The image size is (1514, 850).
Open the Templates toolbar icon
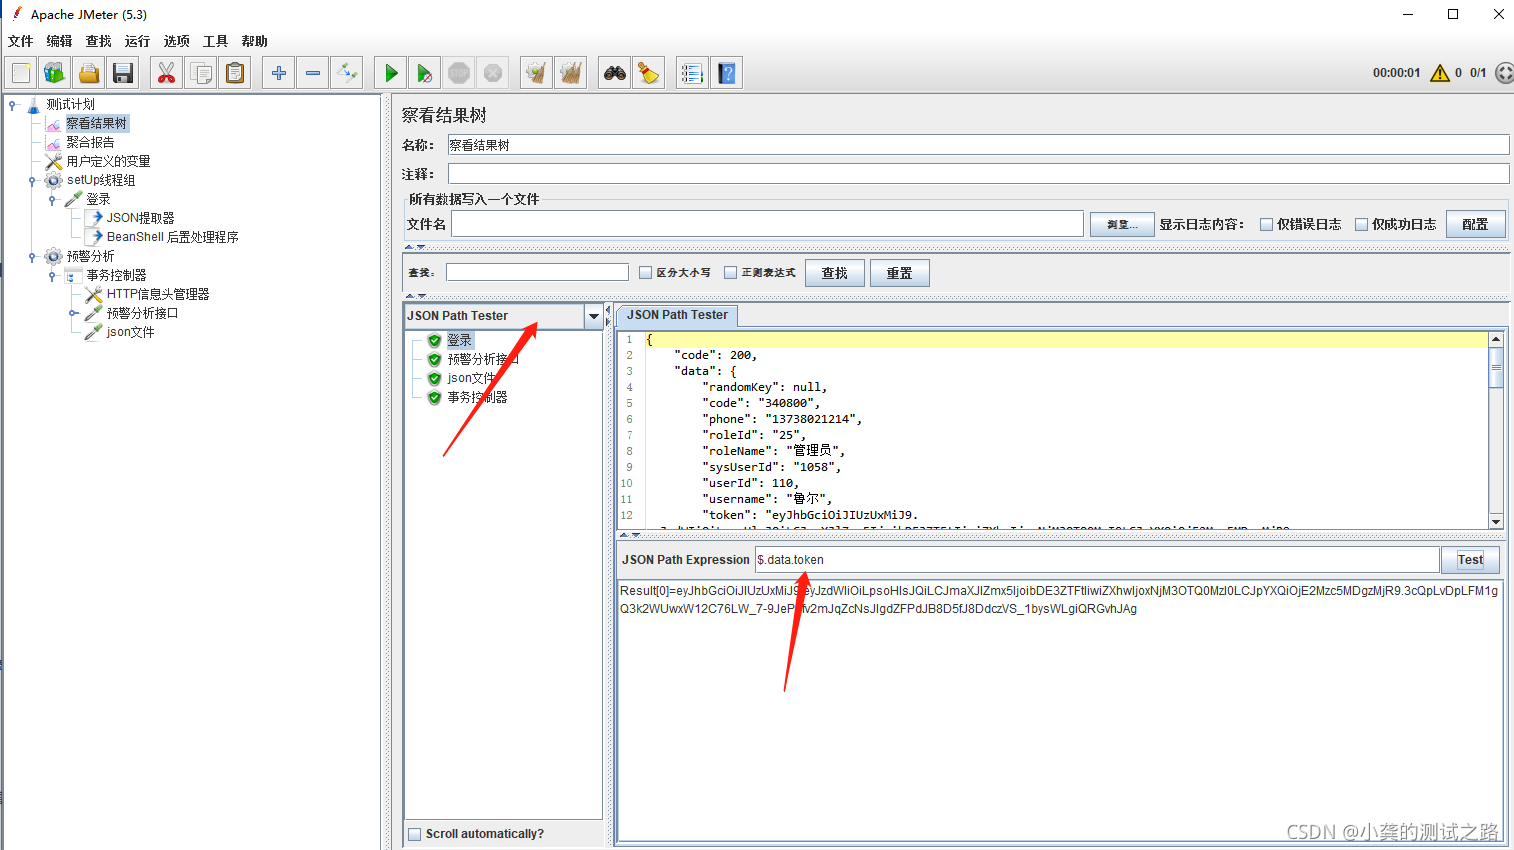click(x=54, y=73)
